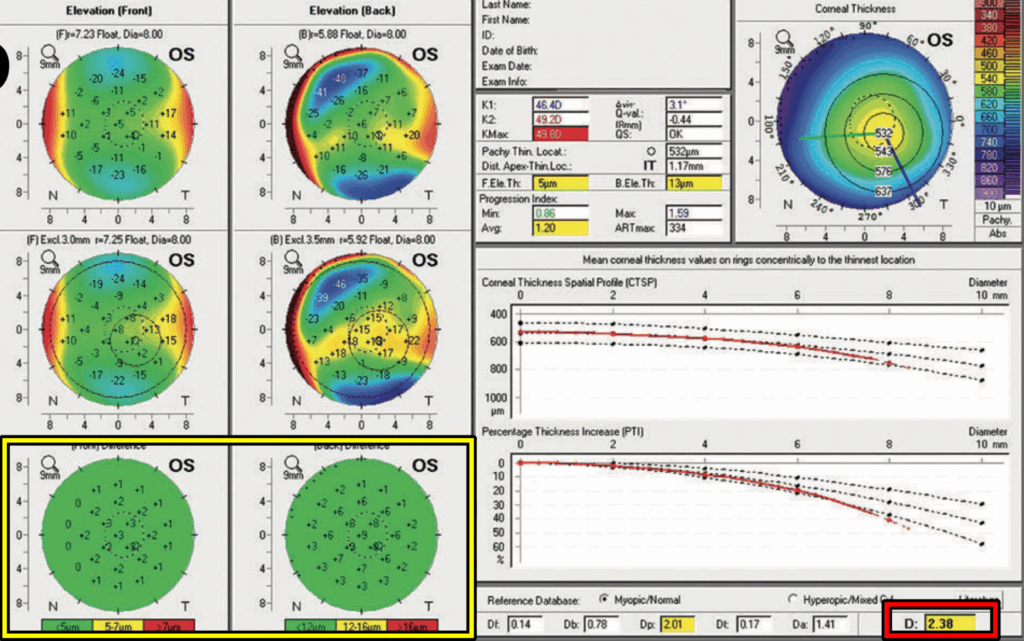Open the 10 µm step size selector
1024x641 pixels.
point(999,204)
